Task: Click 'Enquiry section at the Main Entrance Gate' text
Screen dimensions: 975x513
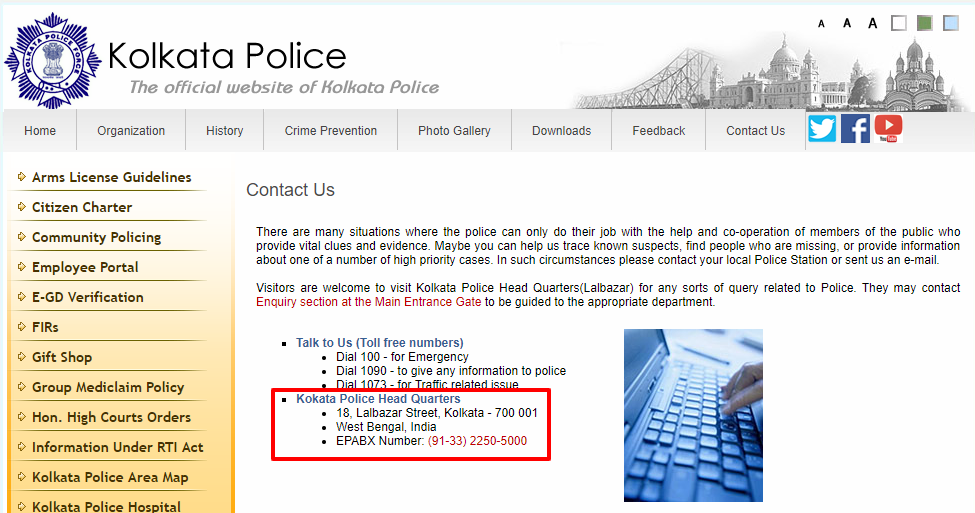Action: (369, 302)
